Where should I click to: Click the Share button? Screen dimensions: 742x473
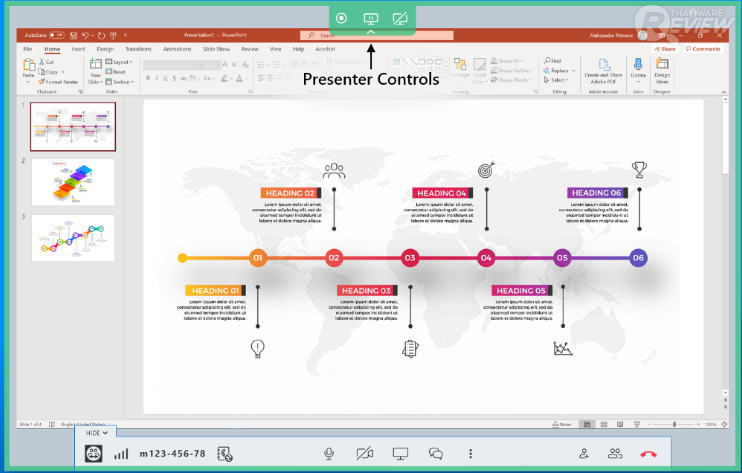(x=665, y=49)
